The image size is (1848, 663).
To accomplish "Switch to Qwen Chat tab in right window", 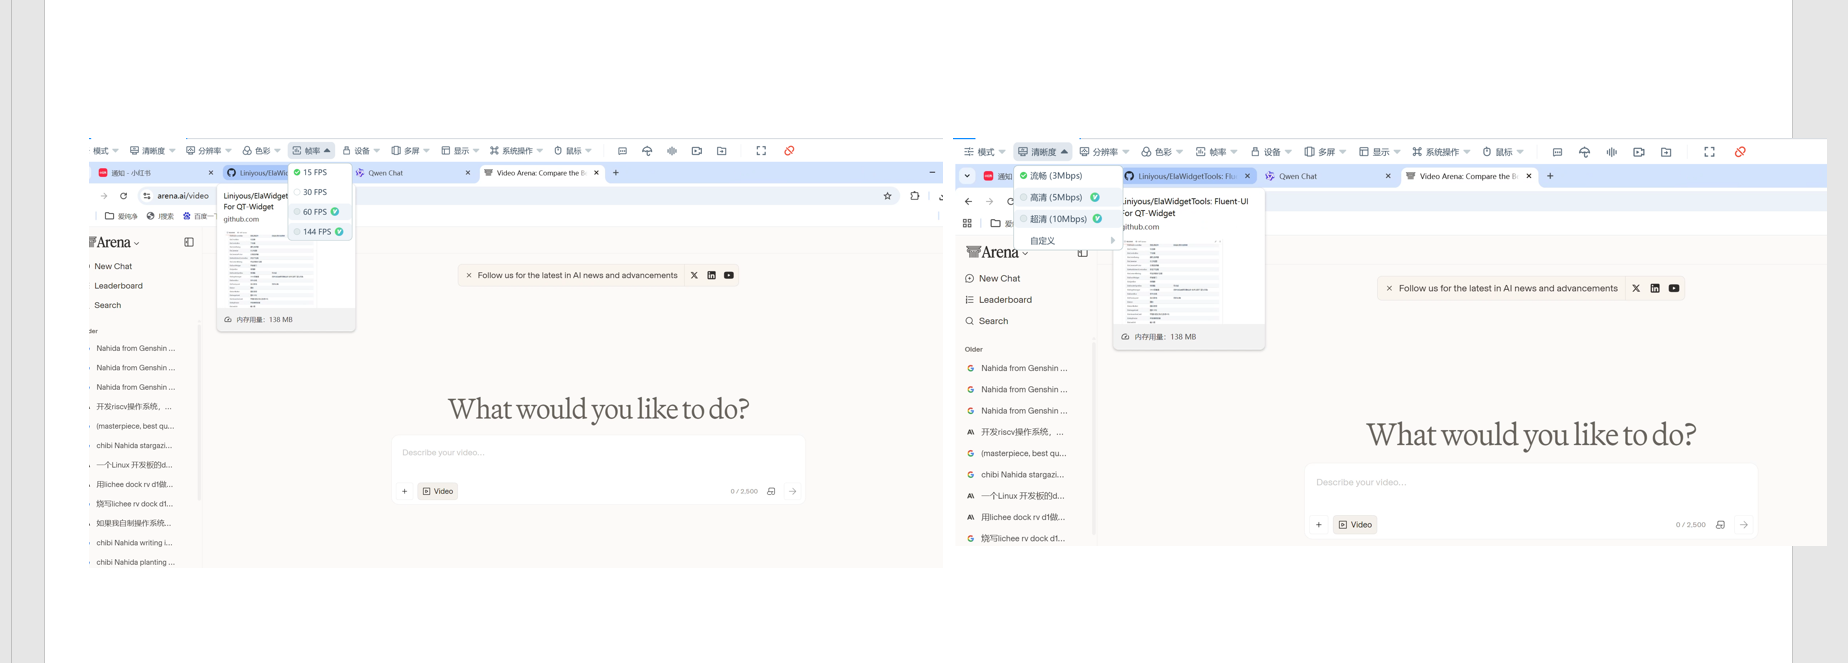I will (x=1327, y=176).
